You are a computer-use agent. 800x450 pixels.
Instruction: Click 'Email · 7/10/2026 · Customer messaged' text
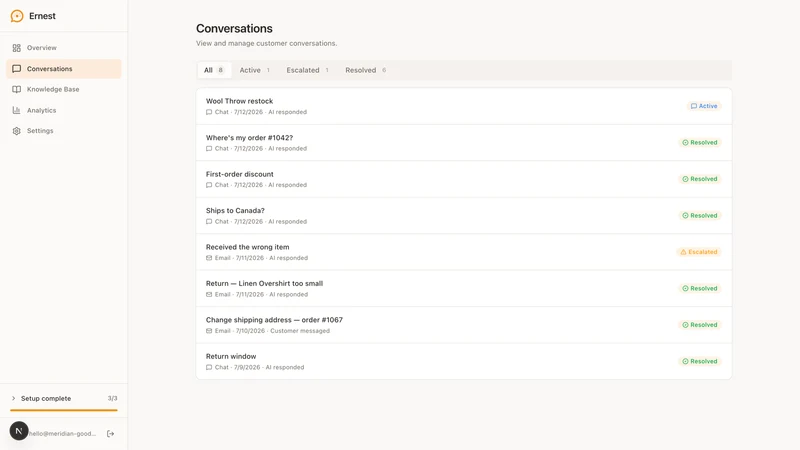(x=272, y=331)
